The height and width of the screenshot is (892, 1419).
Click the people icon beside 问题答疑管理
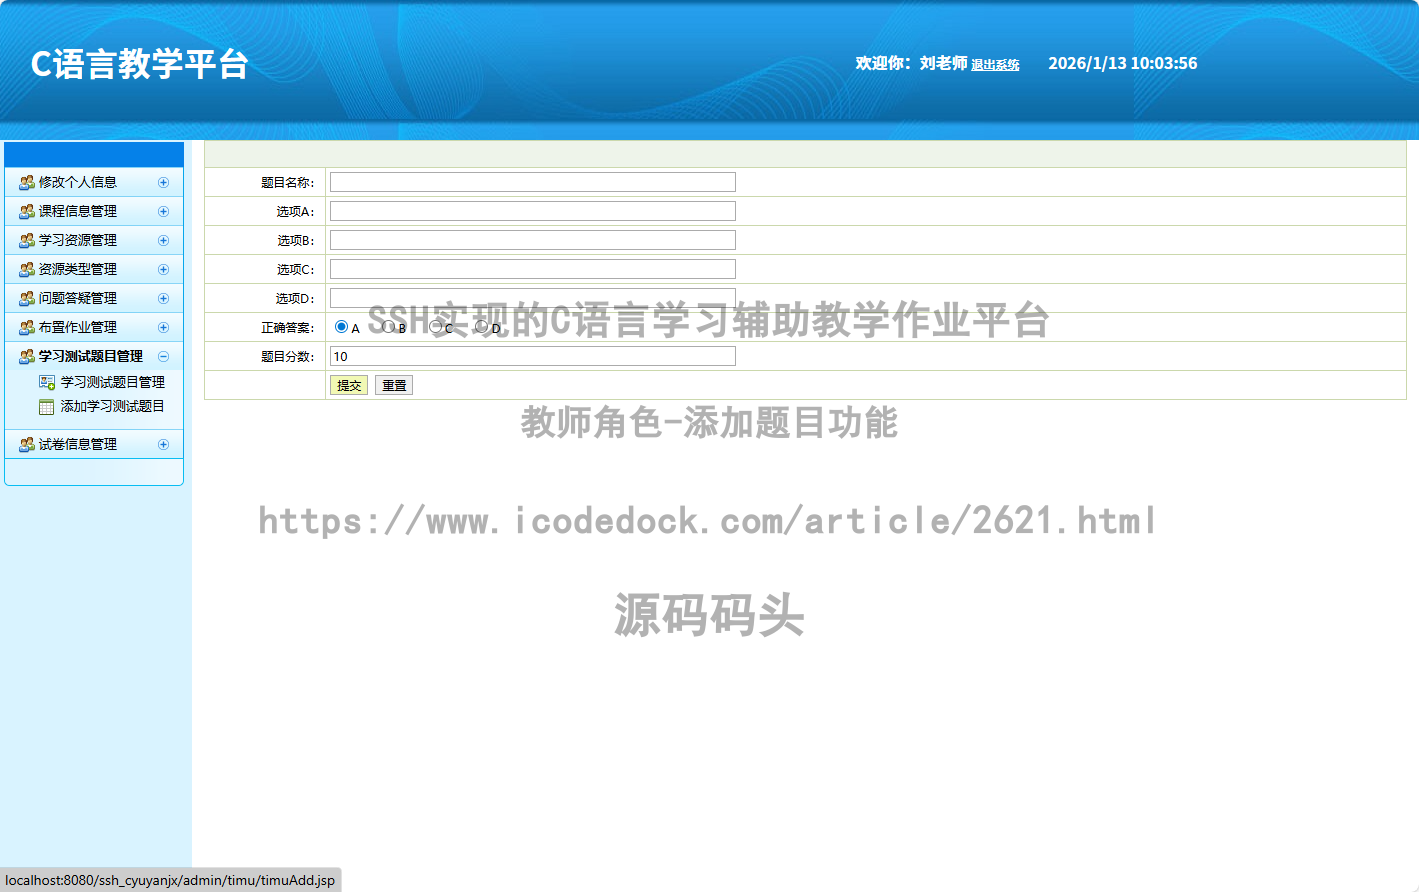coord(27,298)
